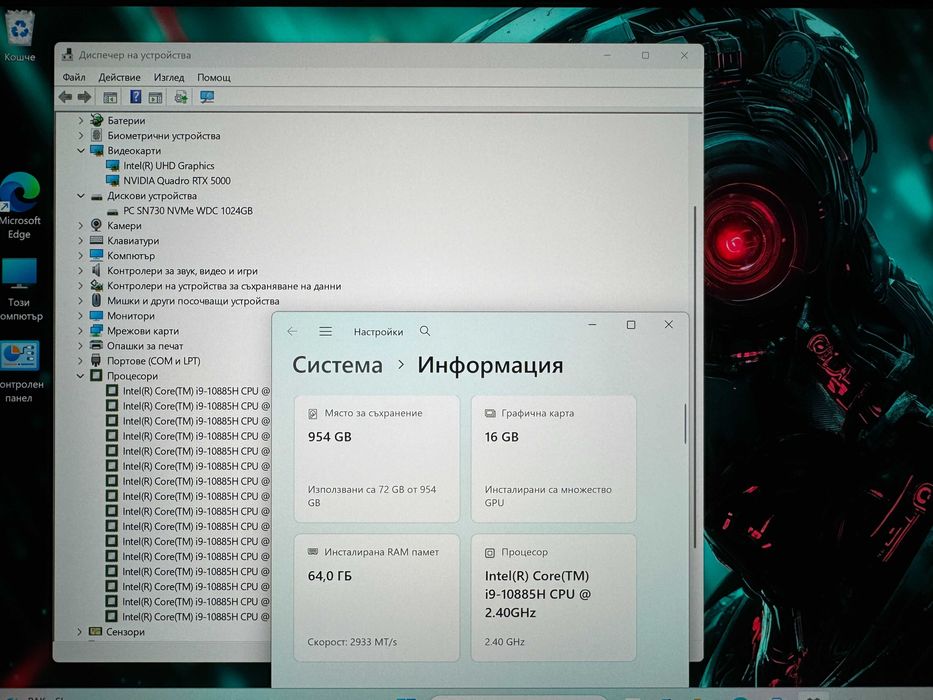
Task: Click the NVIDIA Quadro RTX 5000 device icon
Action: coord(112,180)
